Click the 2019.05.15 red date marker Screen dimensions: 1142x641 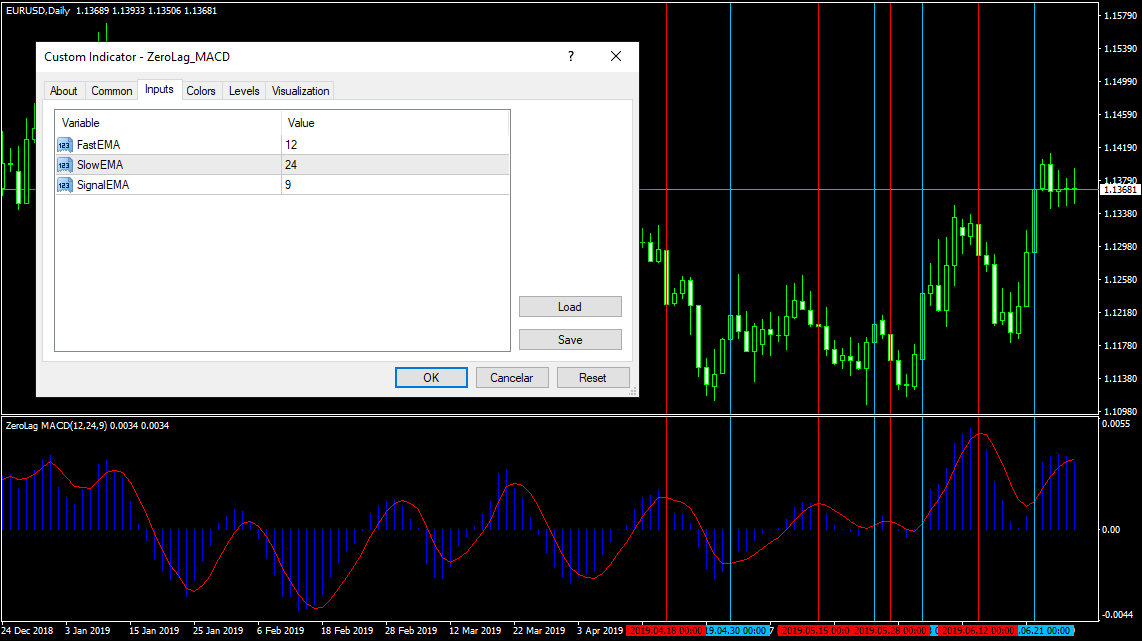[x=814, y=631]
